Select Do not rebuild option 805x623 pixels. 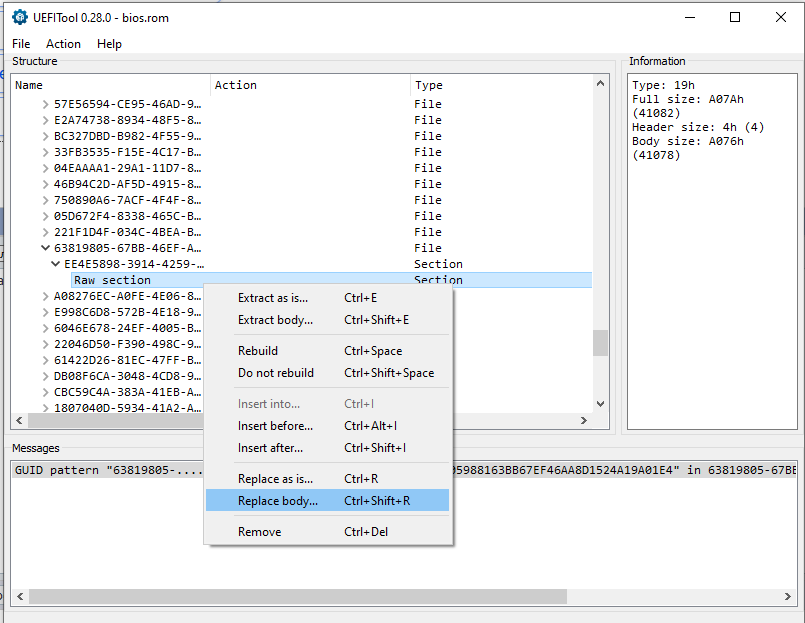[328, 373]
